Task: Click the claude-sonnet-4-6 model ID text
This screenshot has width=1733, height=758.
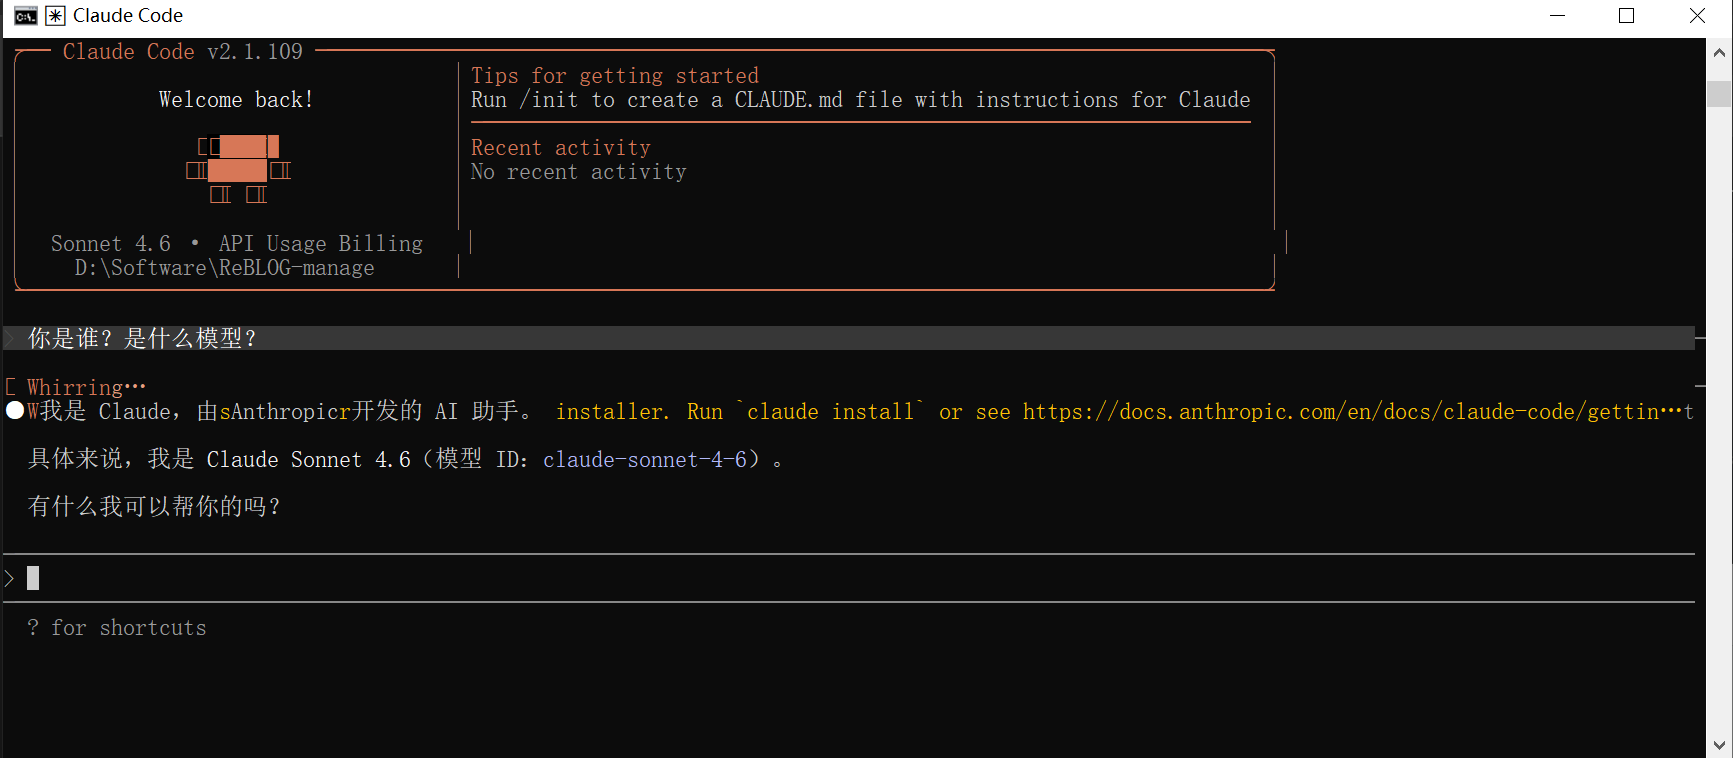Action: (645, 460)
